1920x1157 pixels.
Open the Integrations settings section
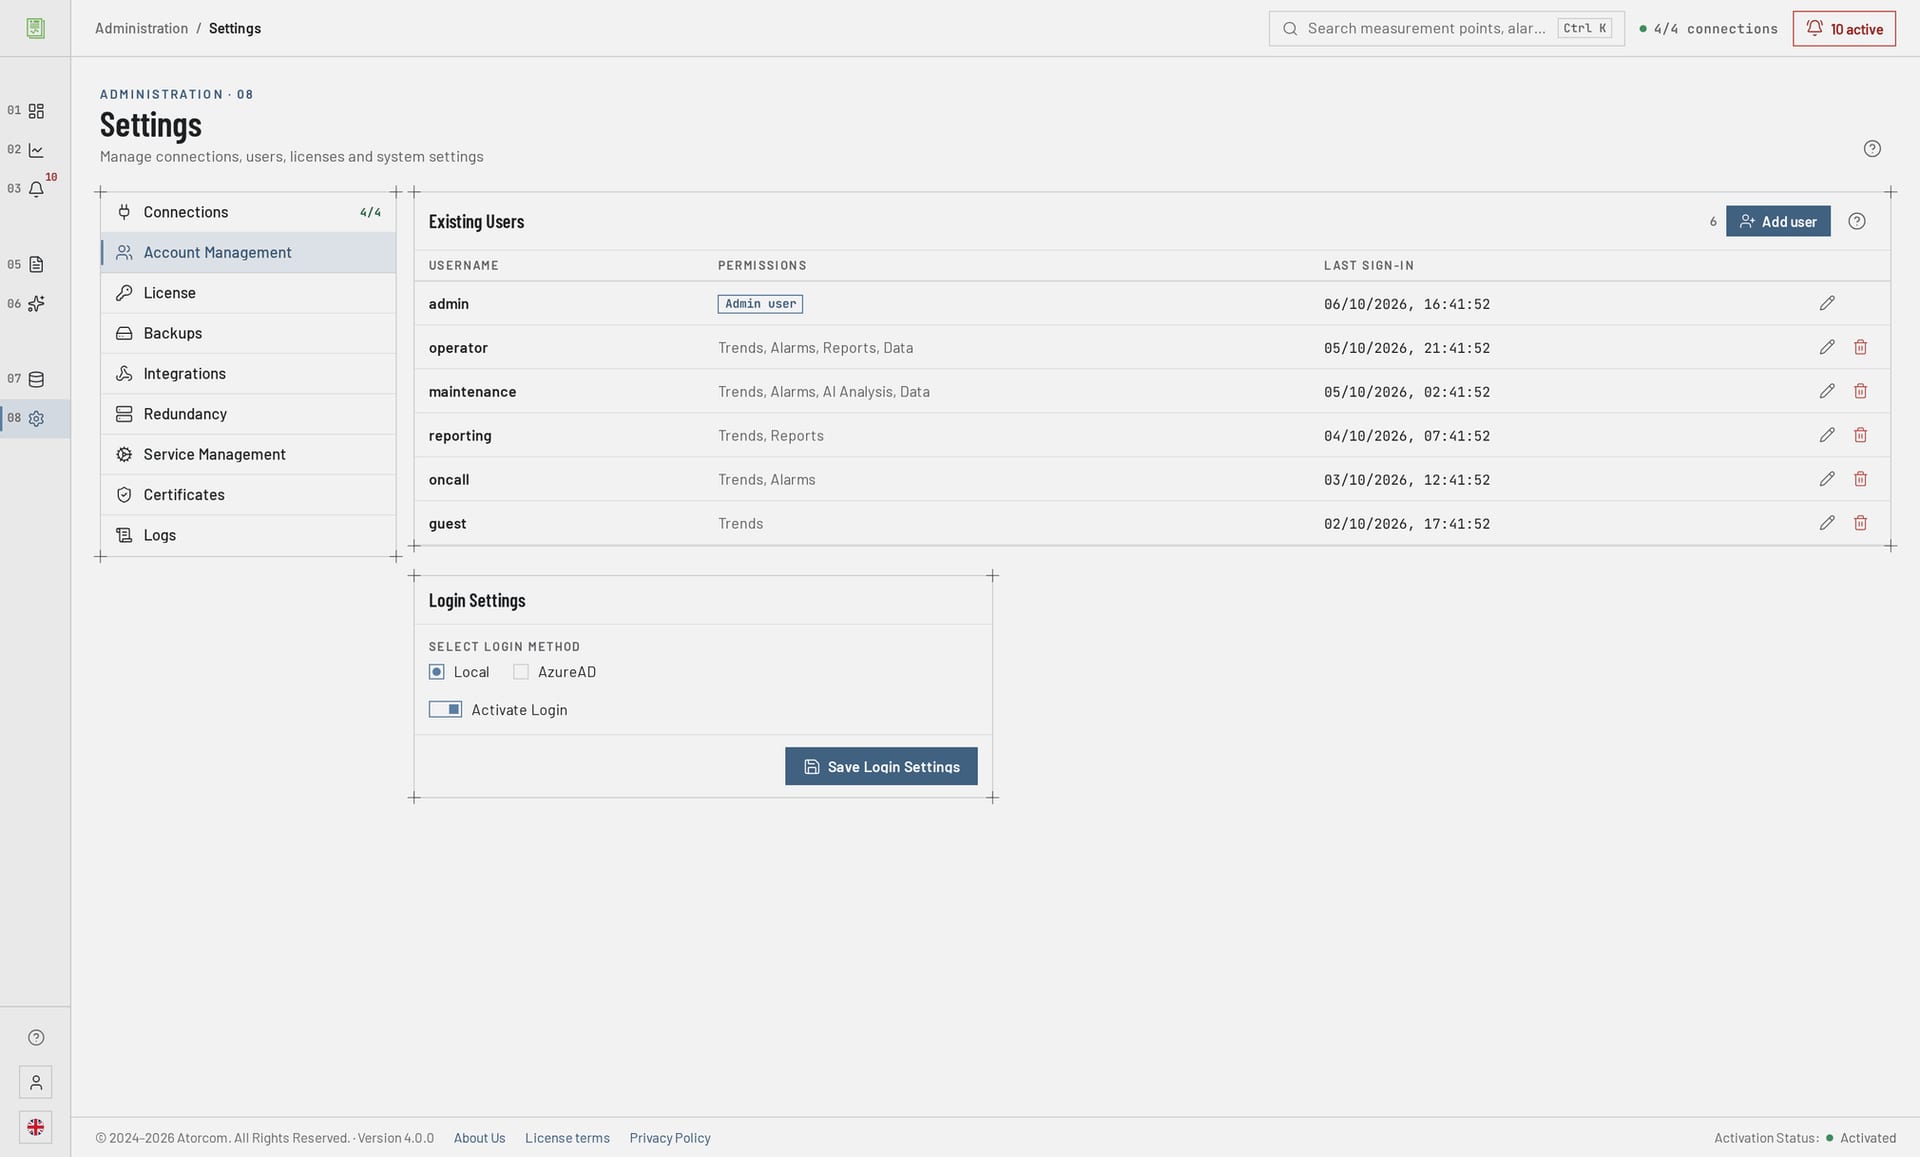(248, 374)
